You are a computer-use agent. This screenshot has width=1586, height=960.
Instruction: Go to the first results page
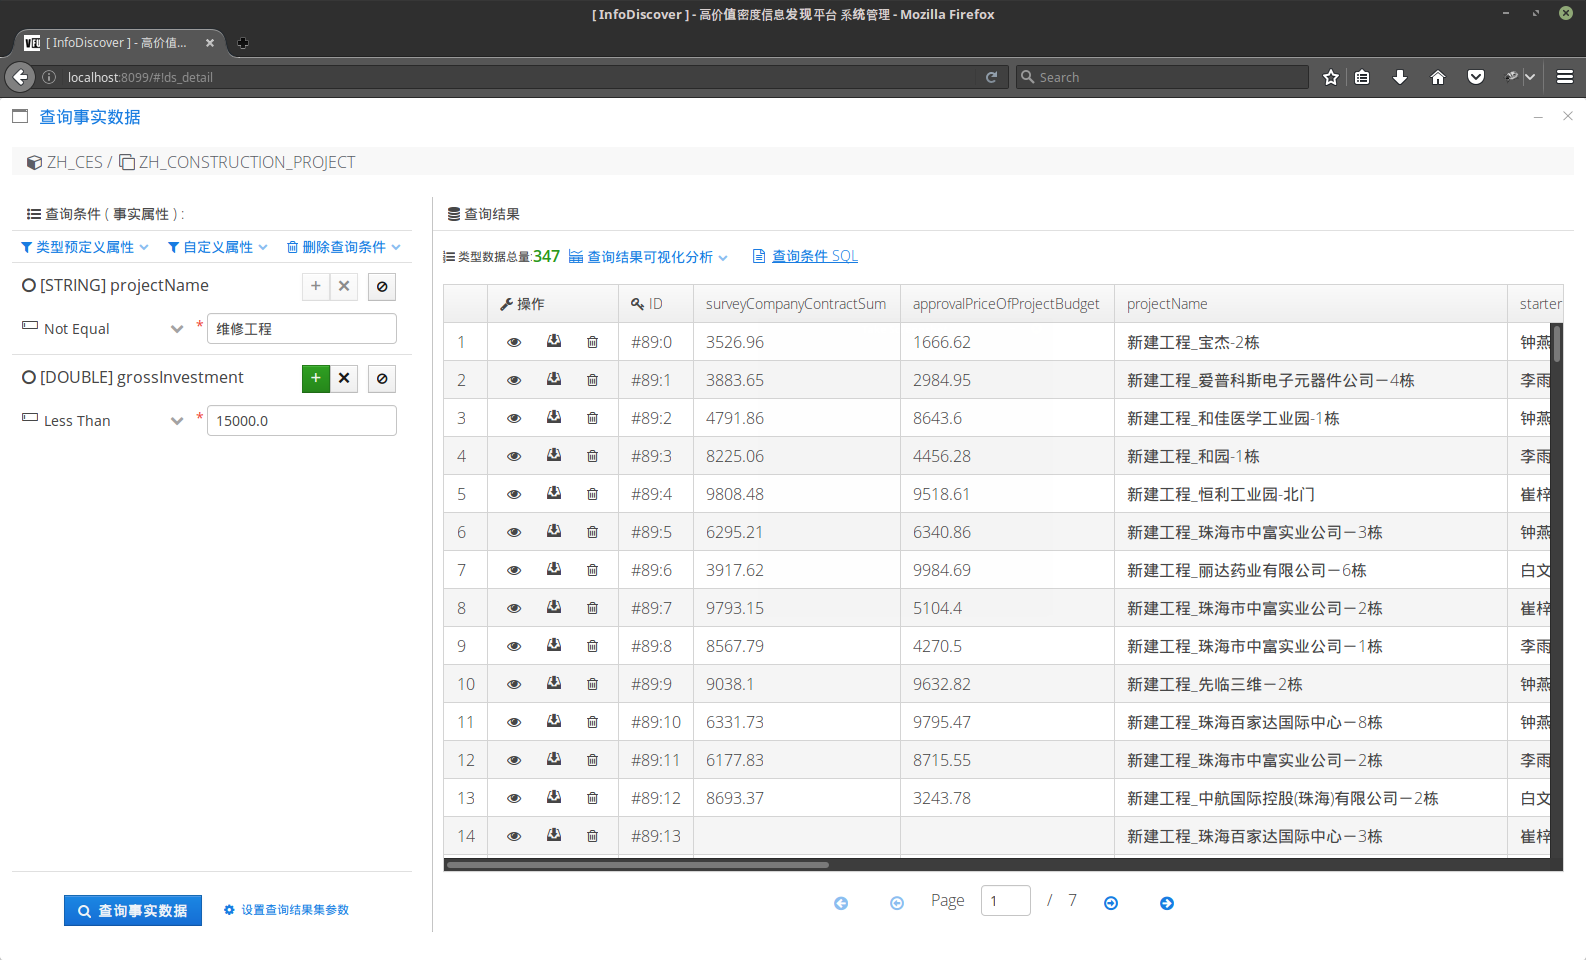(841, 903)
